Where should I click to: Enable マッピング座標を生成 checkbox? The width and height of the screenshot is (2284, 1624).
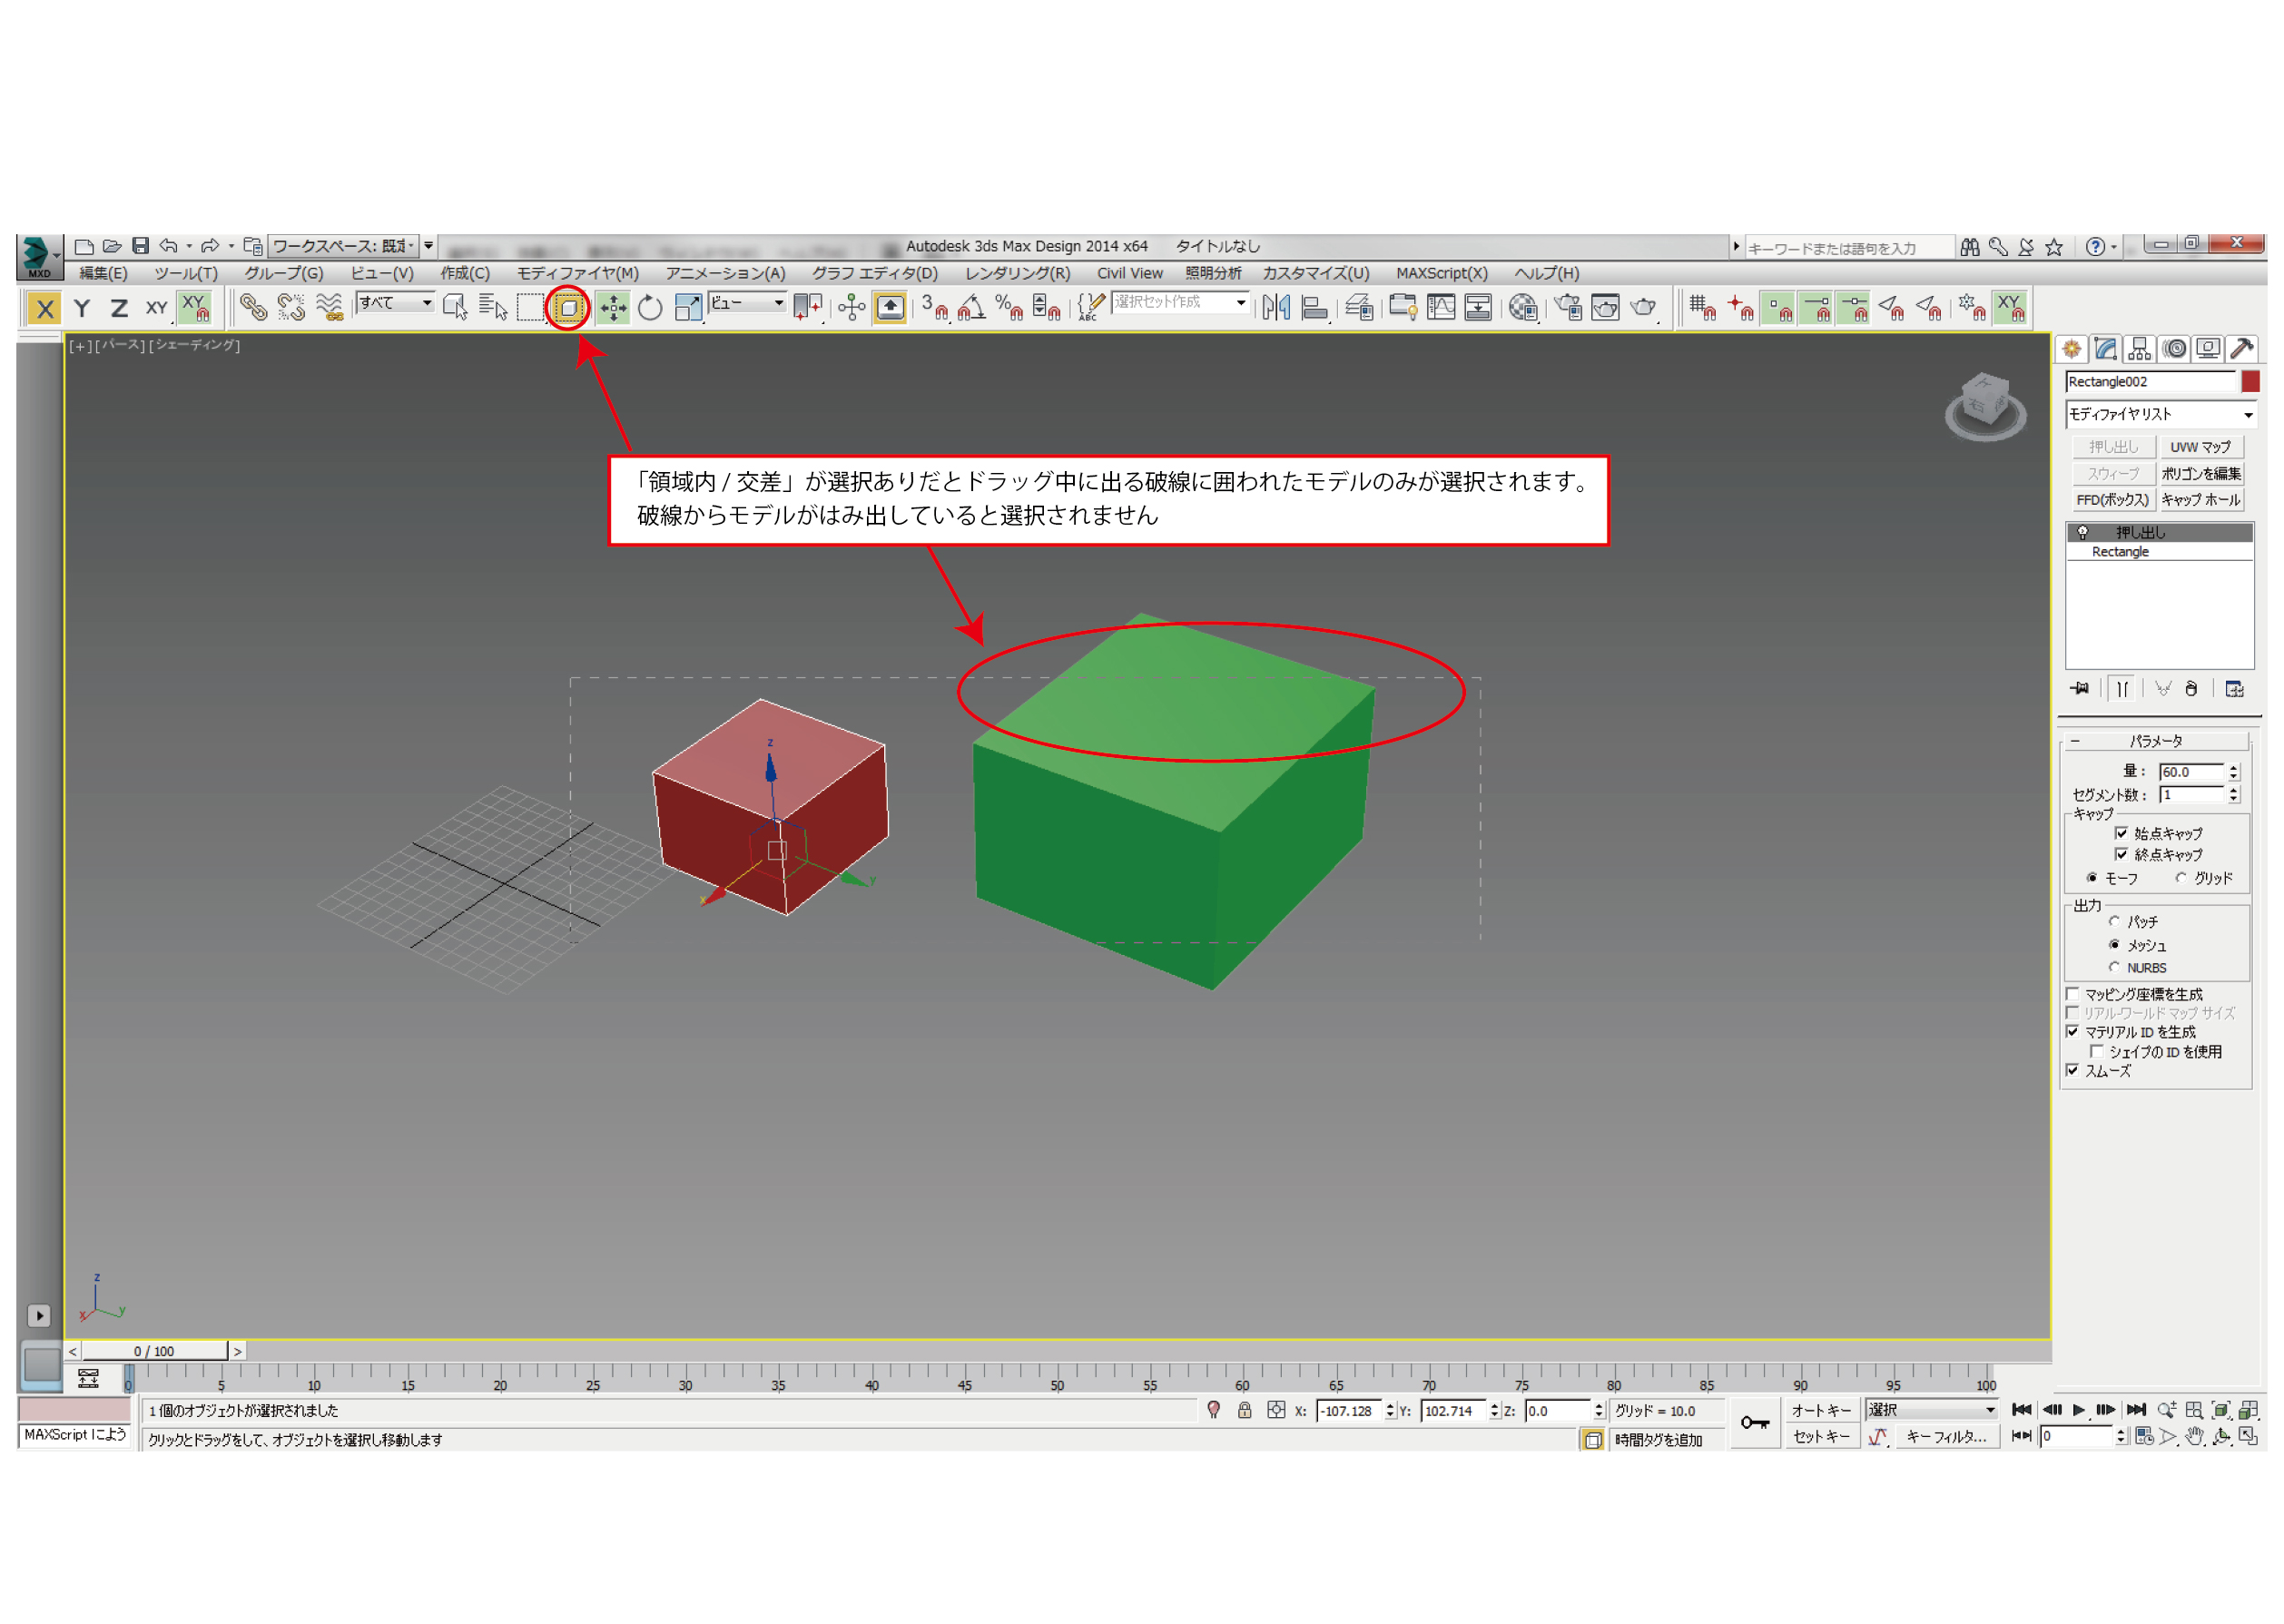coord(2073,994)
